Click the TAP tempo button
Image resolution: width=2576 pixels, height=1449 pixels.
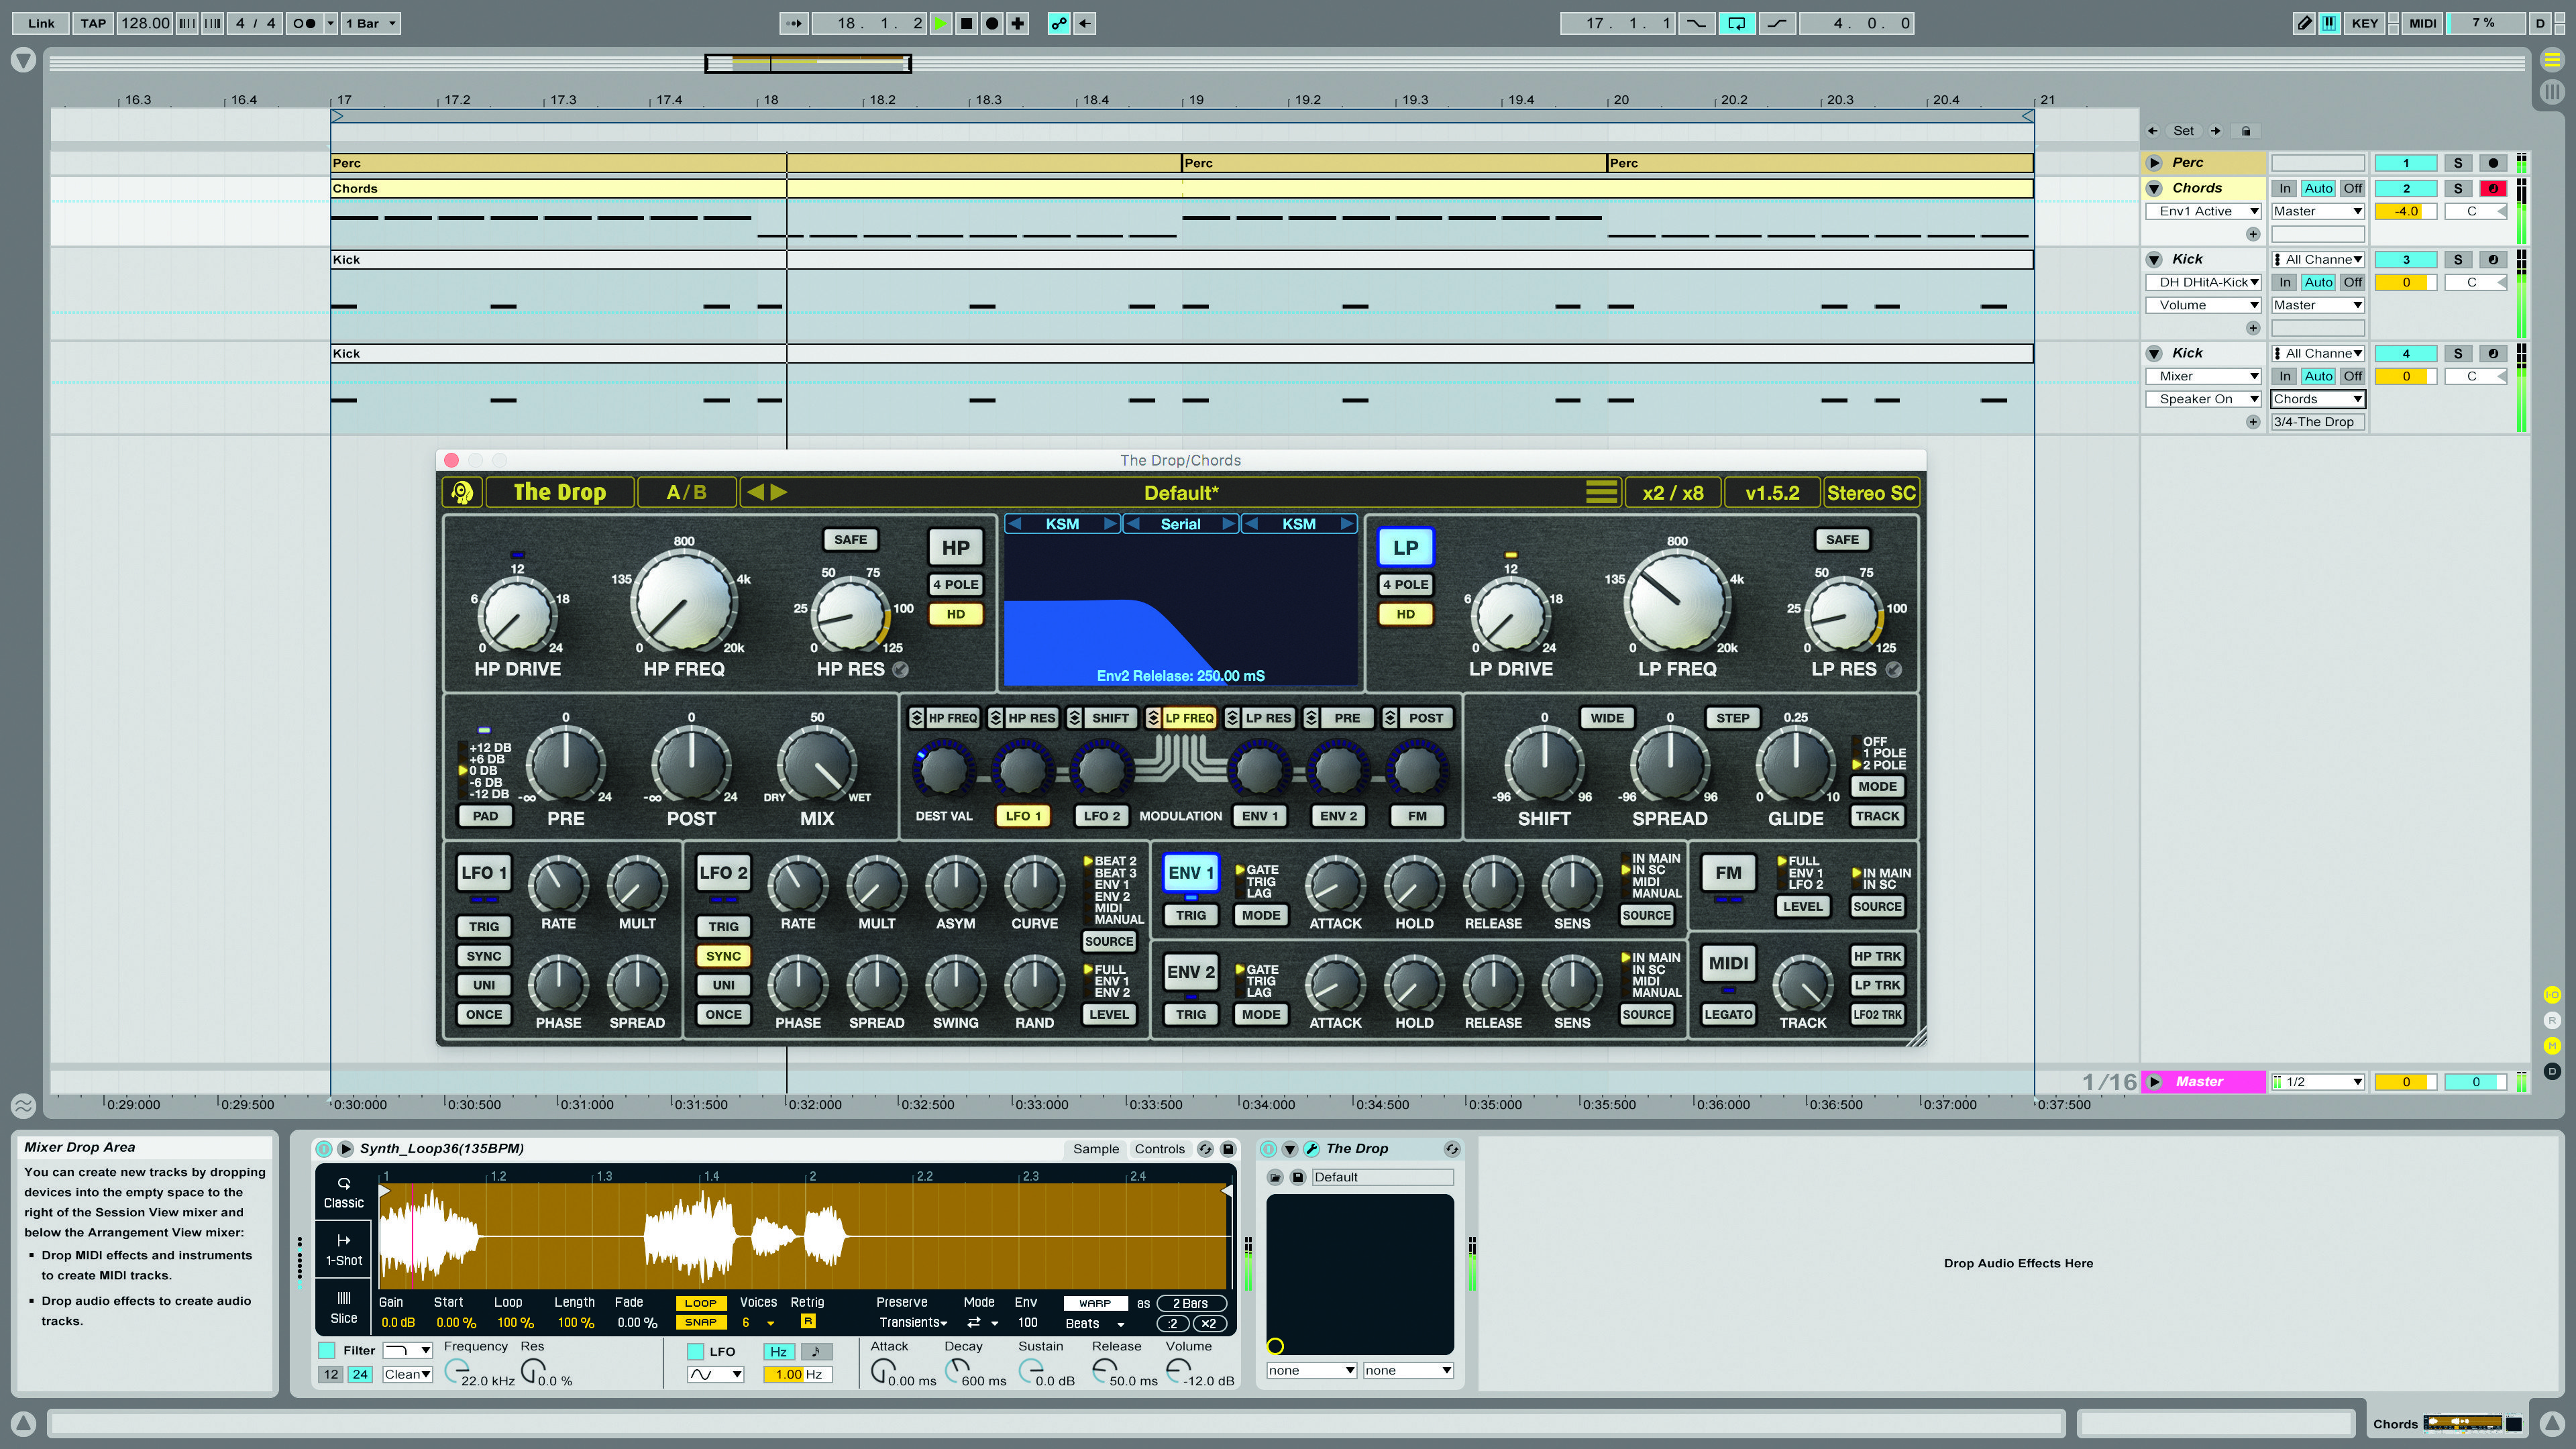coord(93,23)
